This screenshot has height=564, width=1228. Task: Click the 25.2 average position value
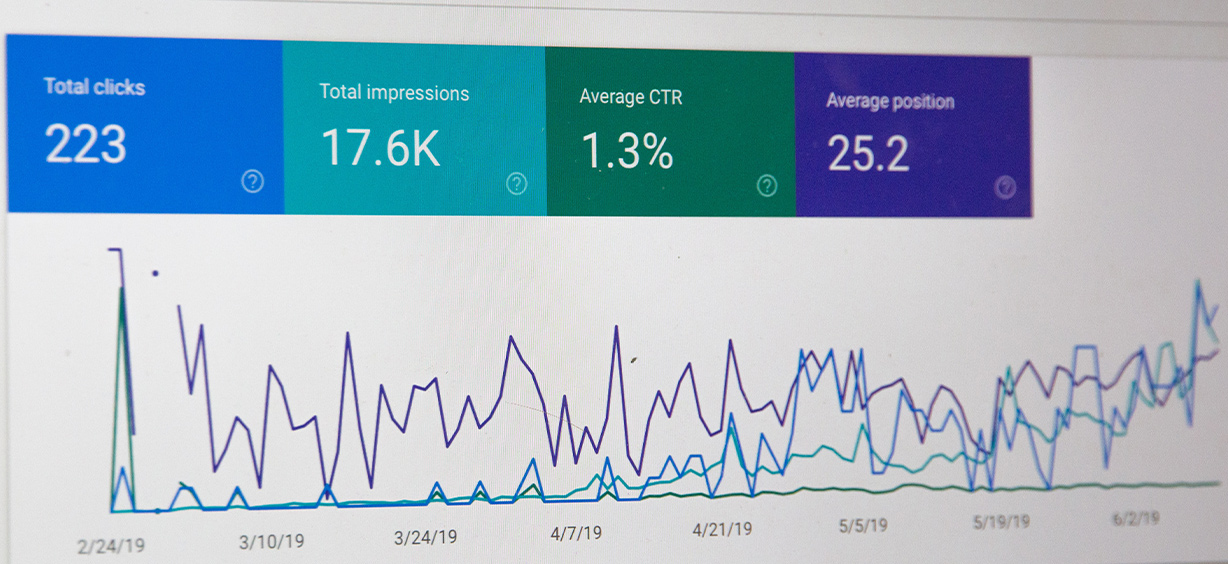point(868,154)
